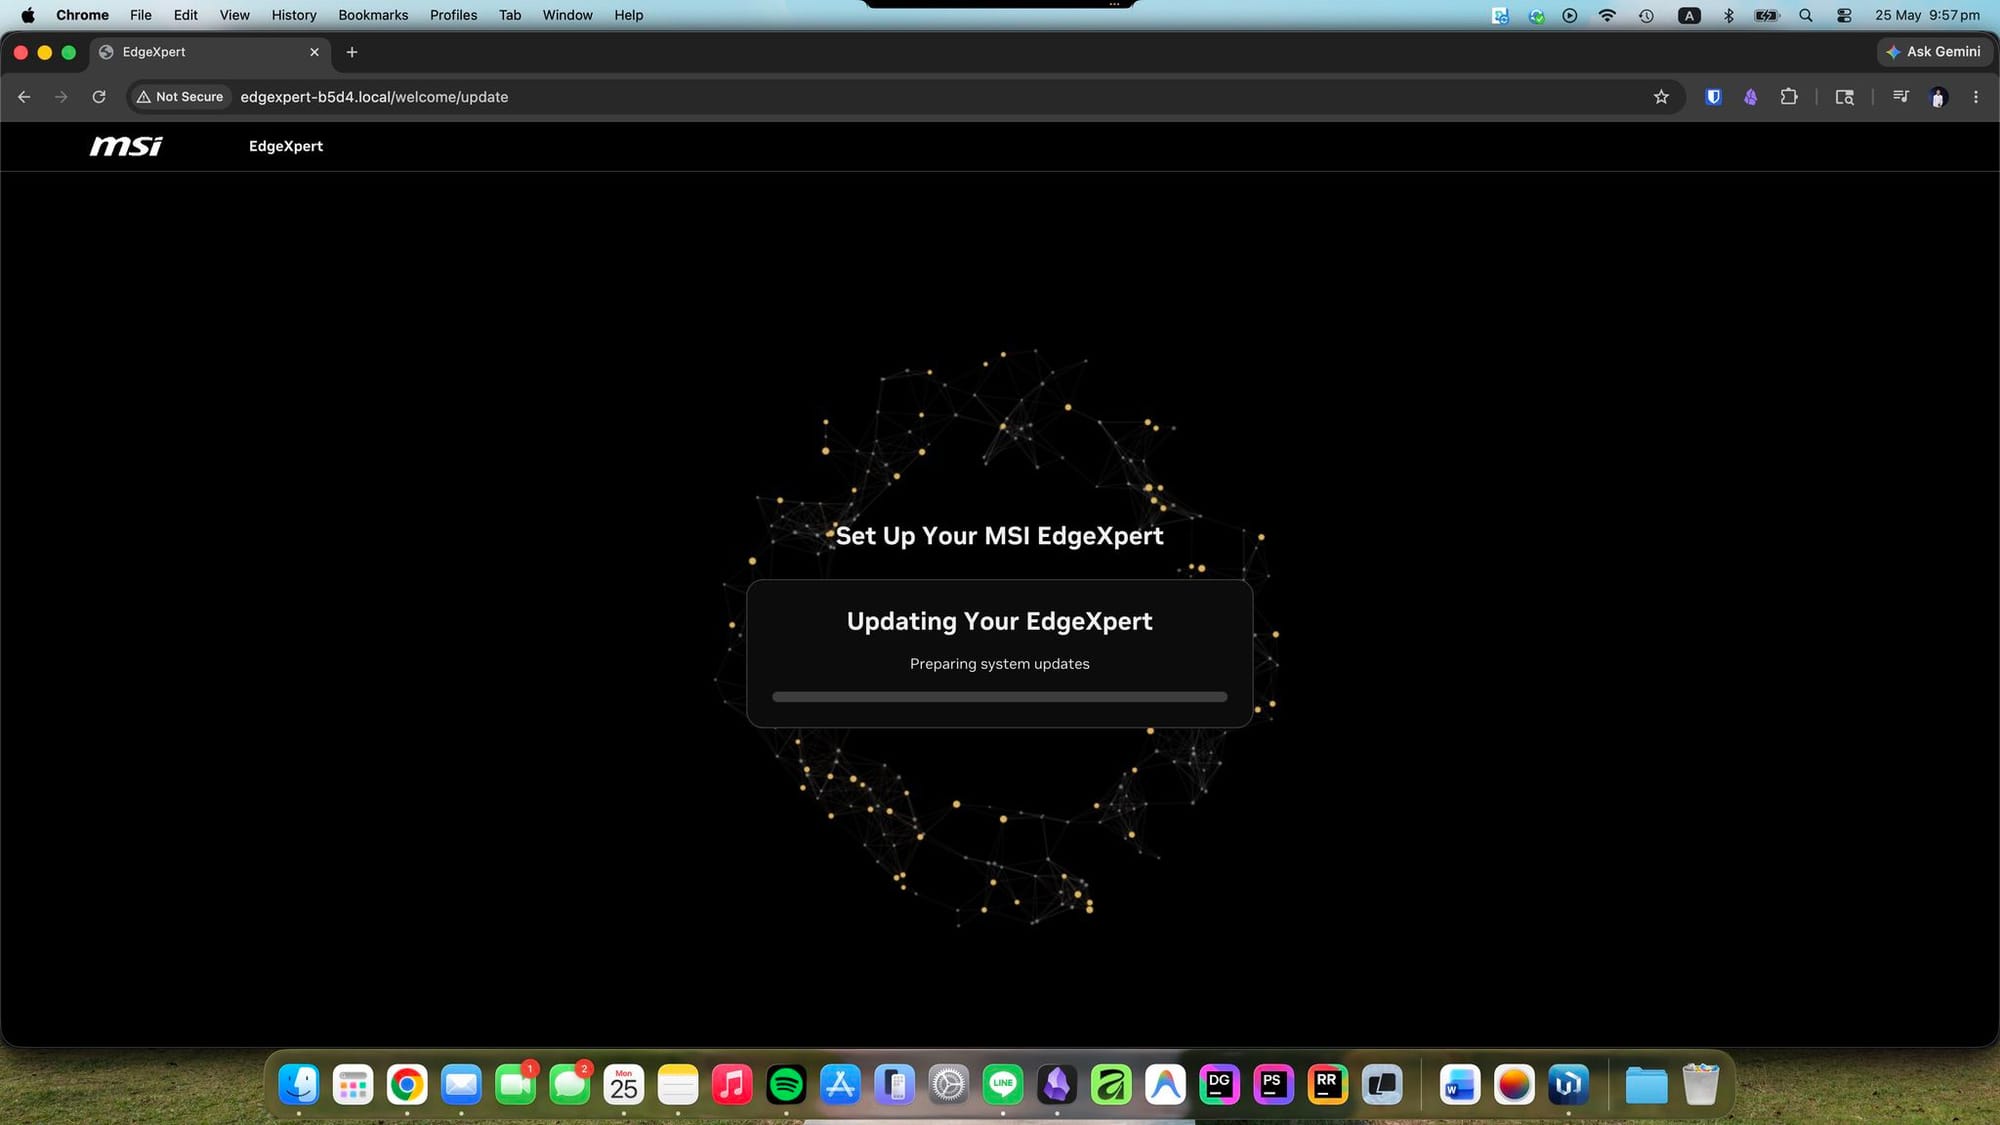Open Finder from the Dock
Screen dimensions: 2000x1125
(299, 1084)
